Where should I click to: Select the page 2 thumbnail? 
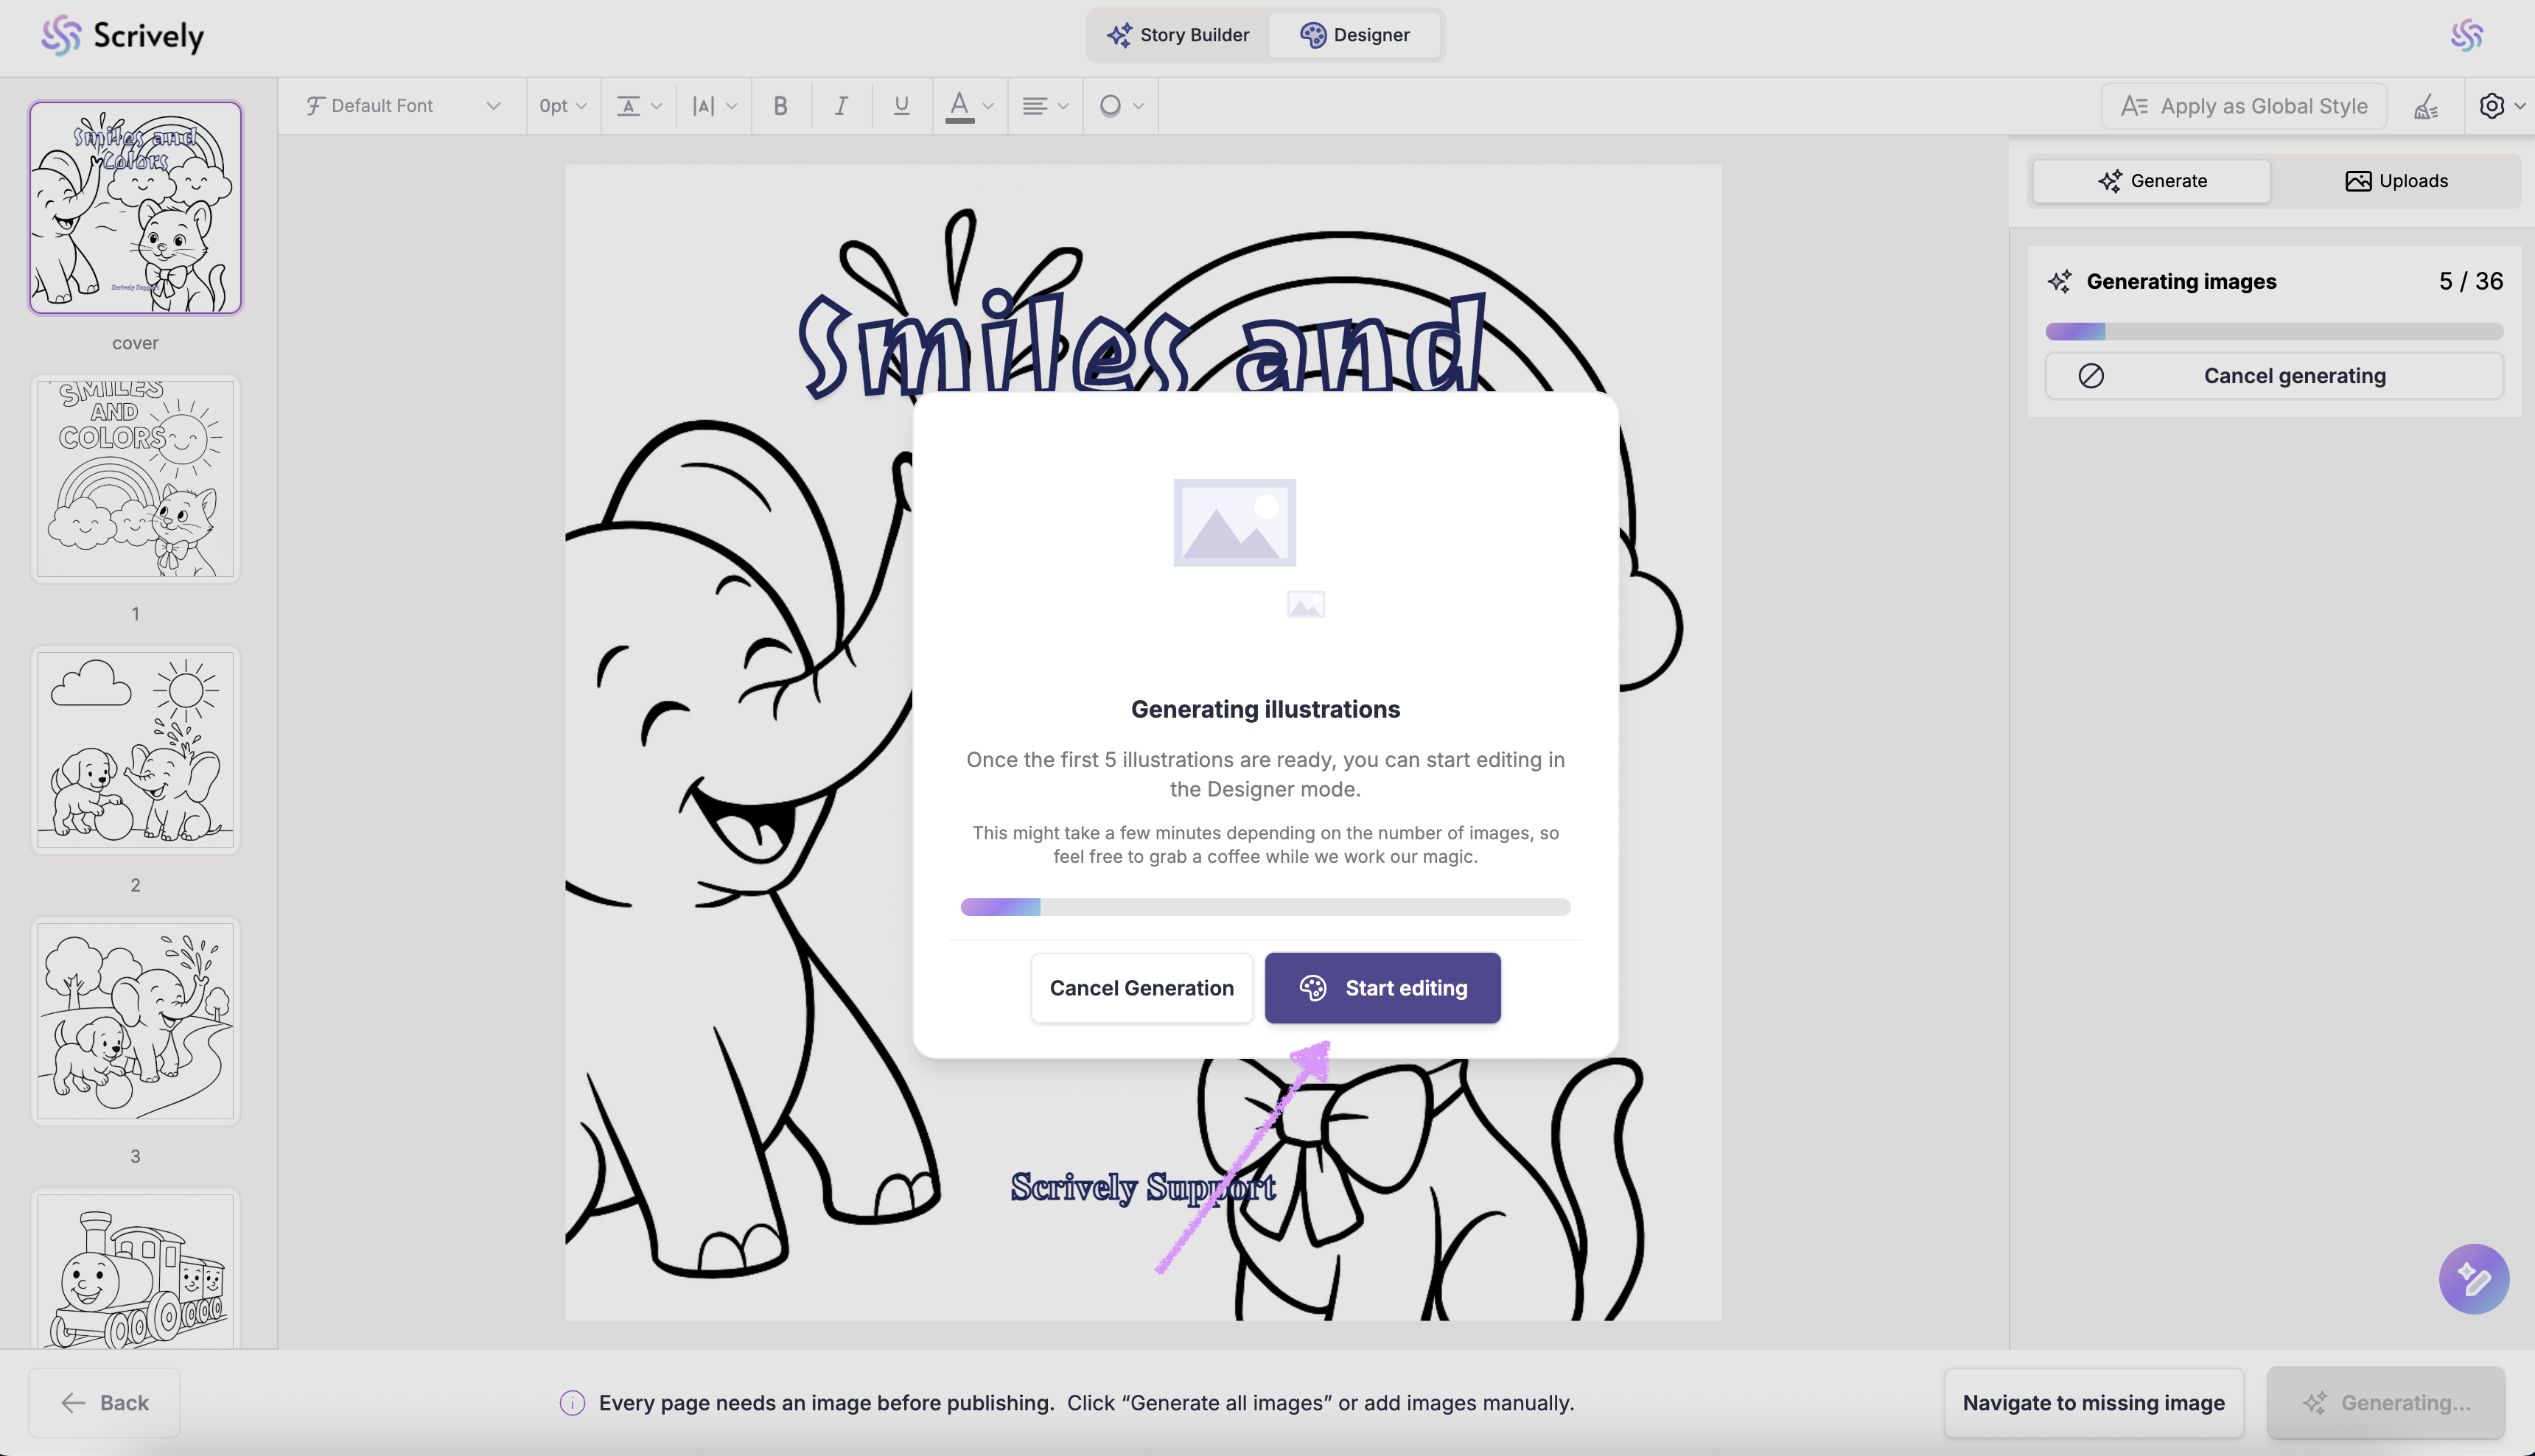[x=135, y=750]
